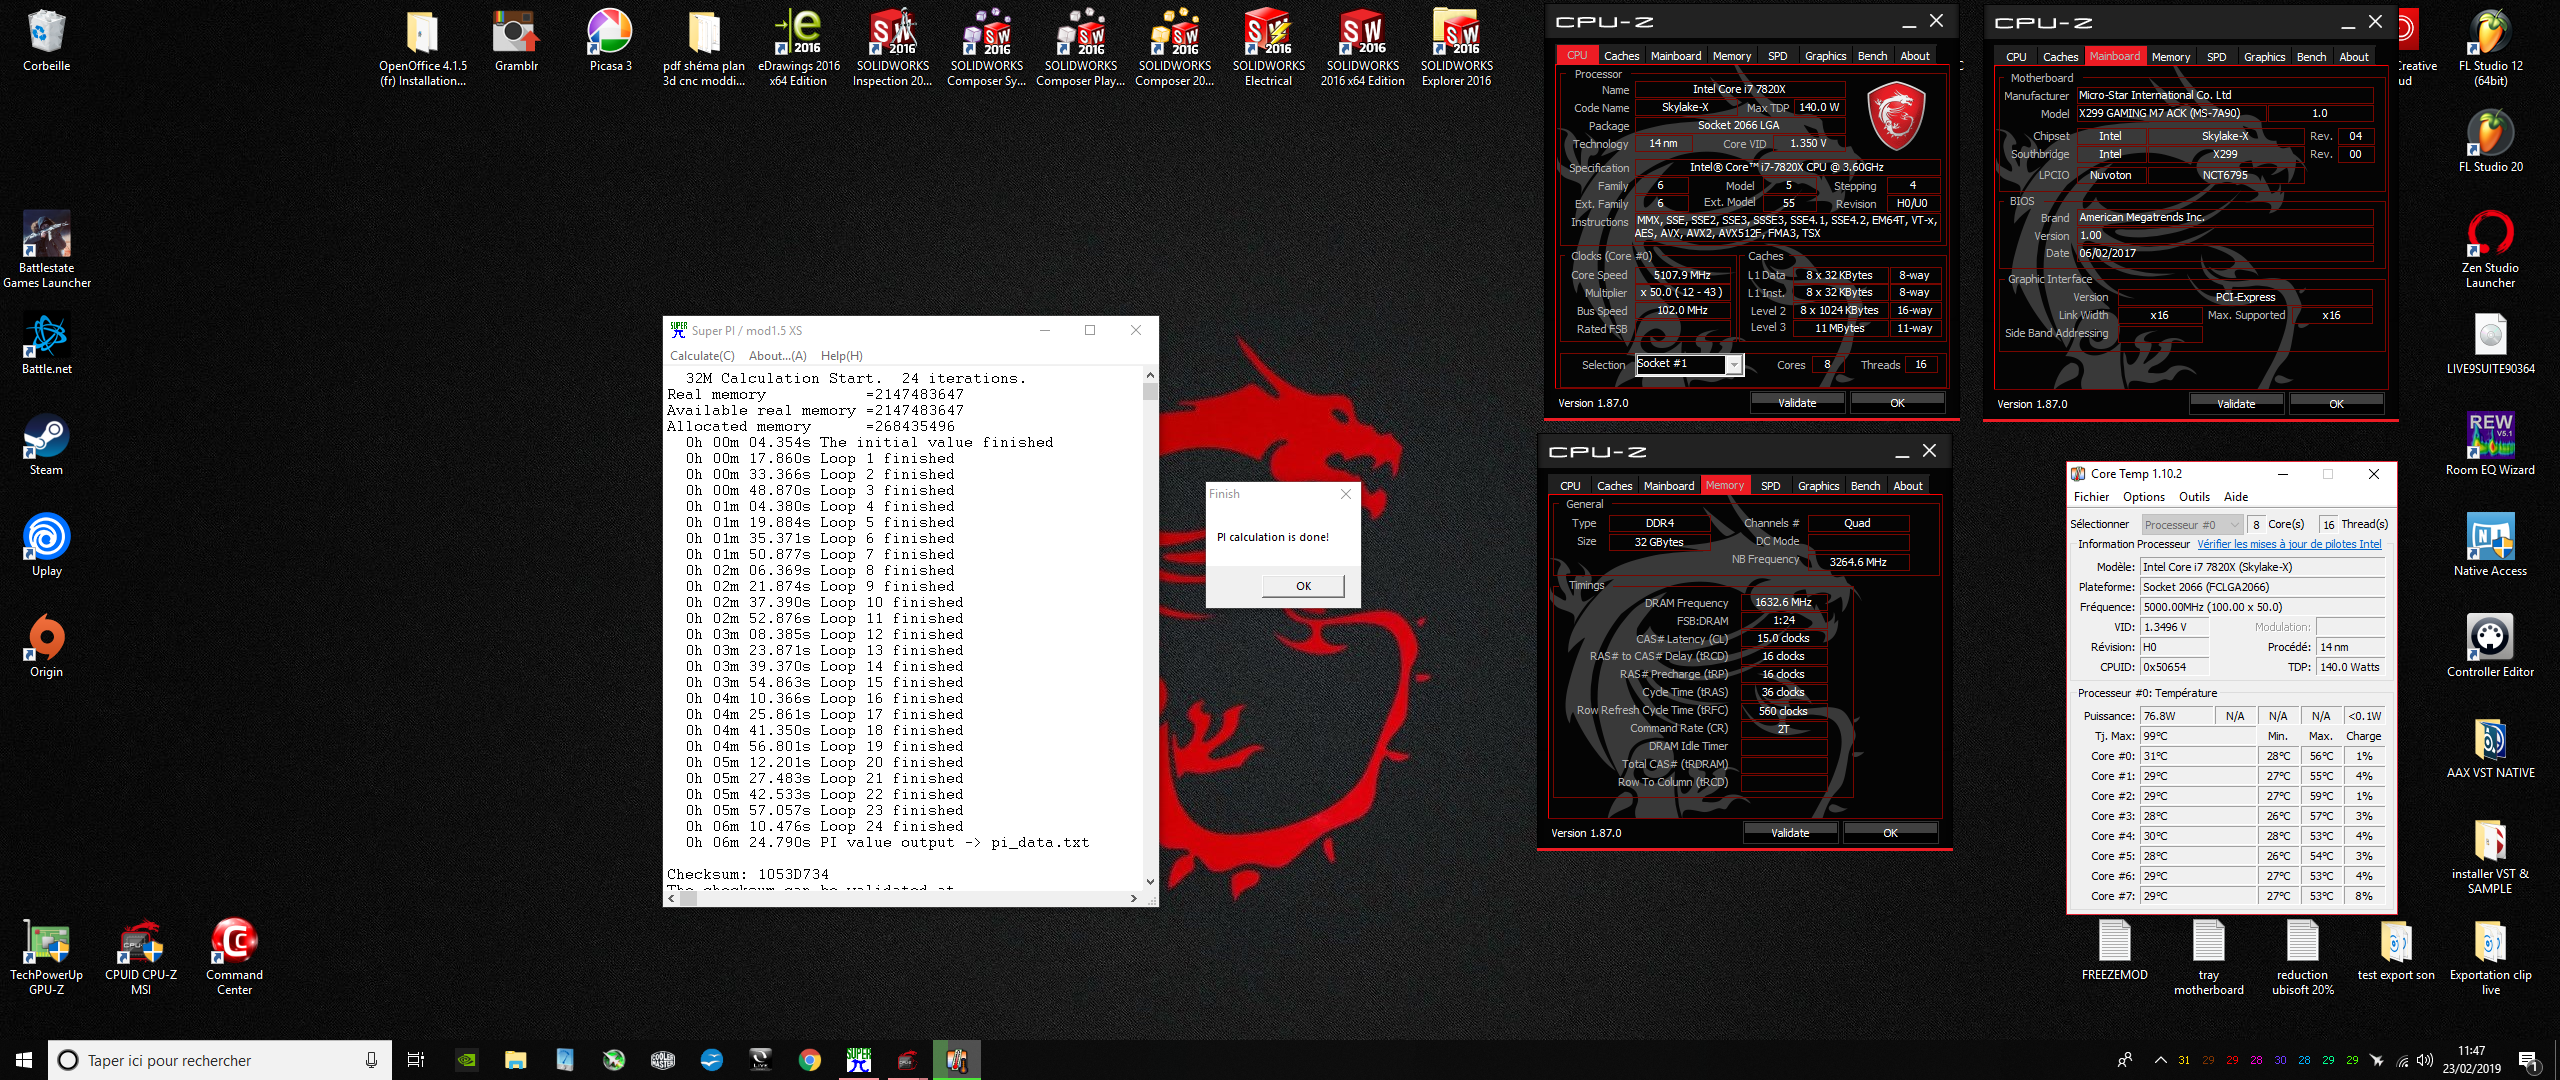The width and height of the screenshot is (2560, 1080).
Task: Open the People icon in the taskbar
Action: (x=2125, y=1060)
